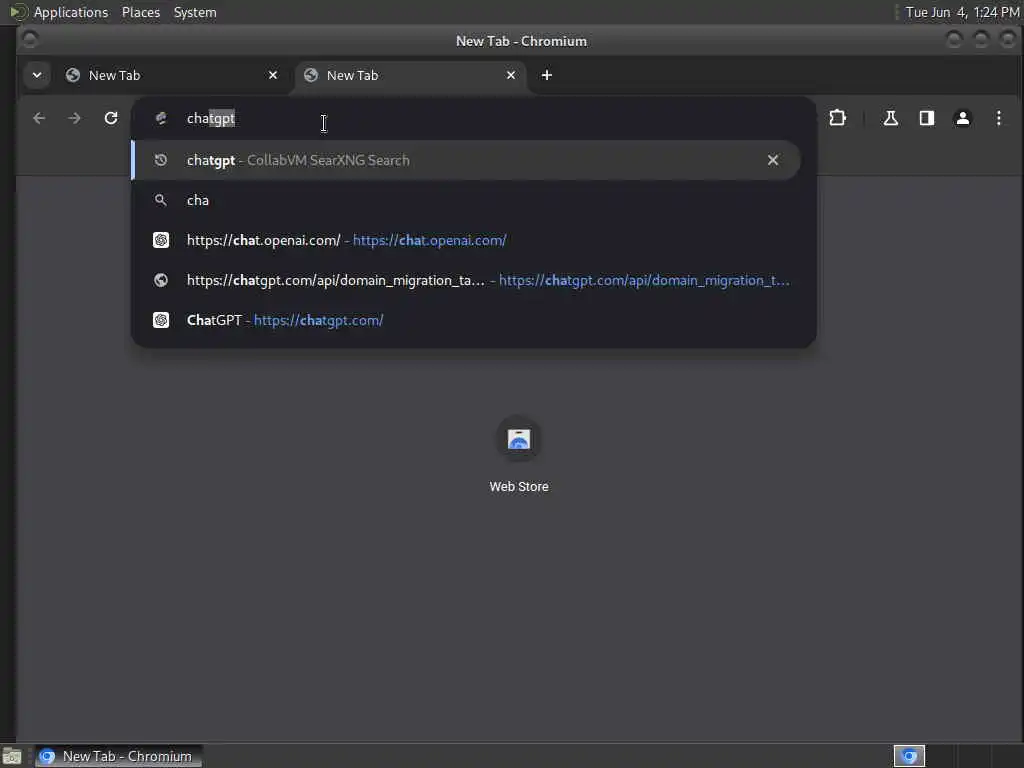Click the globe icon beside domain_migration suggestion
This screenshot has width=1024, height=768.
click(x=161, y=280)
